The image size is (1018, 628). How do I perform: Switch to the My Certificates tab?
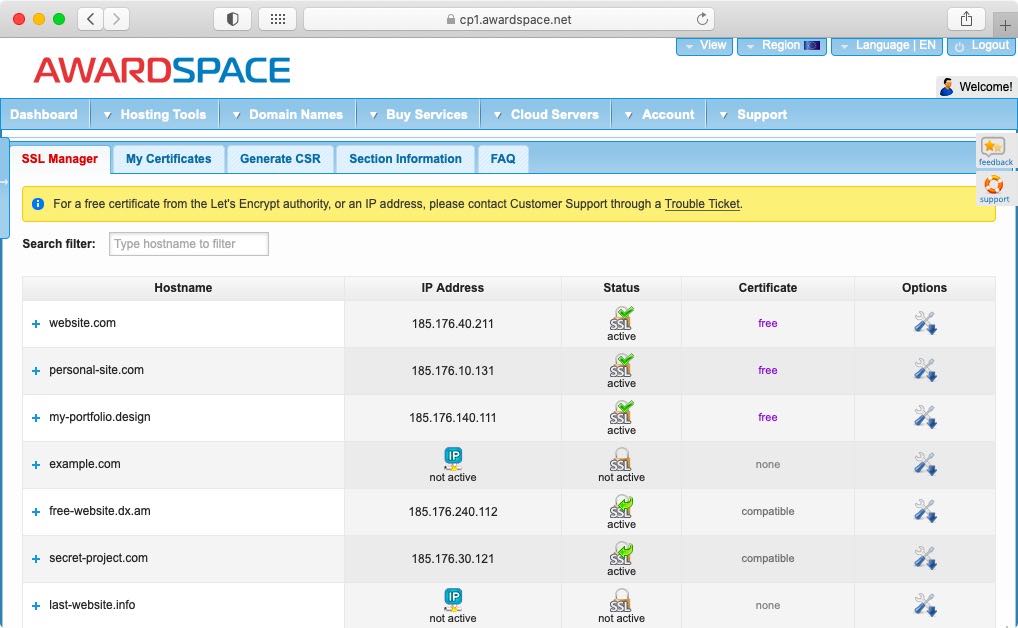168,158
